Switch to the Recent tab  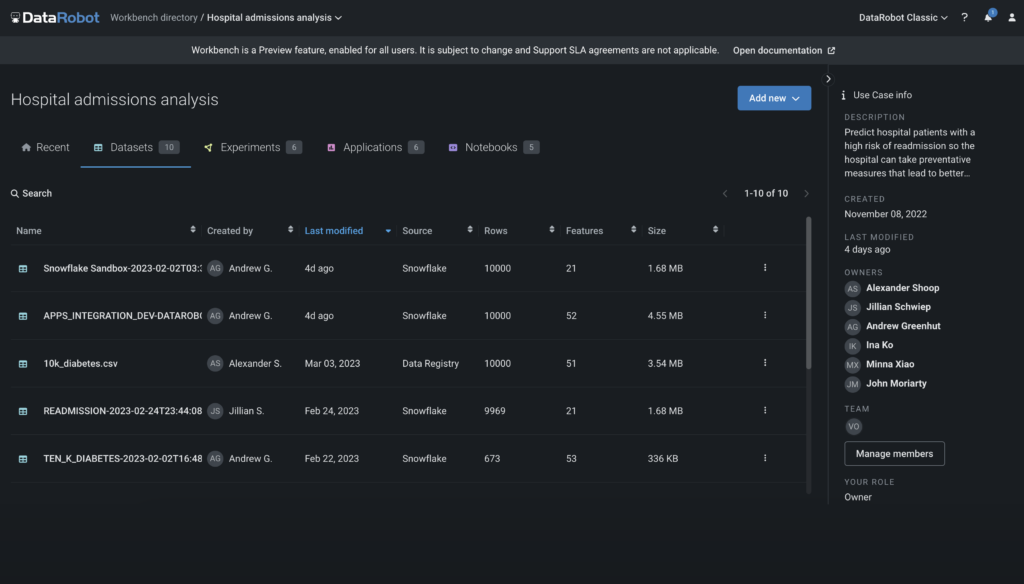pos(45,148)
